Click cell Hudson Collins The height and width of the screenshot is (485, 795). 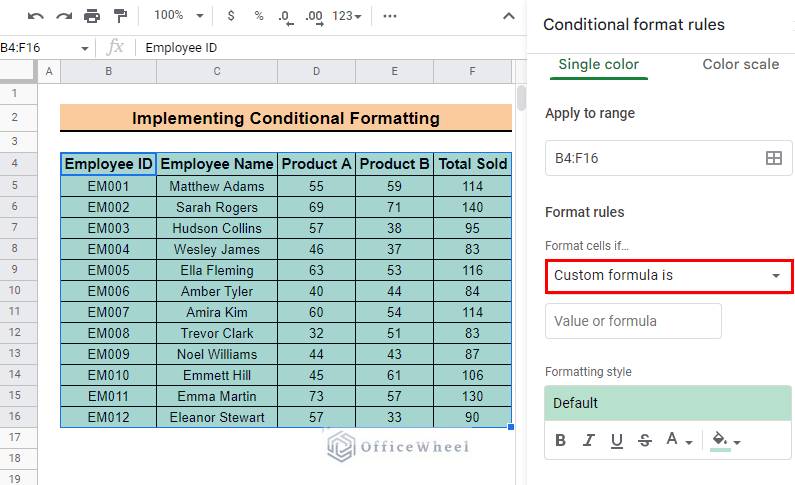click(x=217, y=229)
